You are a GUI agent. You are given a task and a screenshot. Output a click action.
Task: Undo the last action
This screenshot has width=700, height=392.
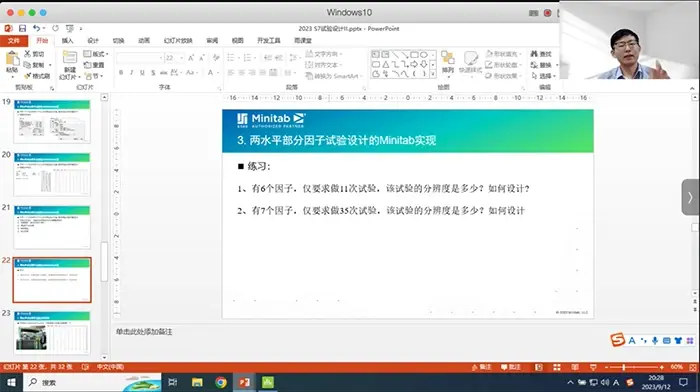[36, 29]
